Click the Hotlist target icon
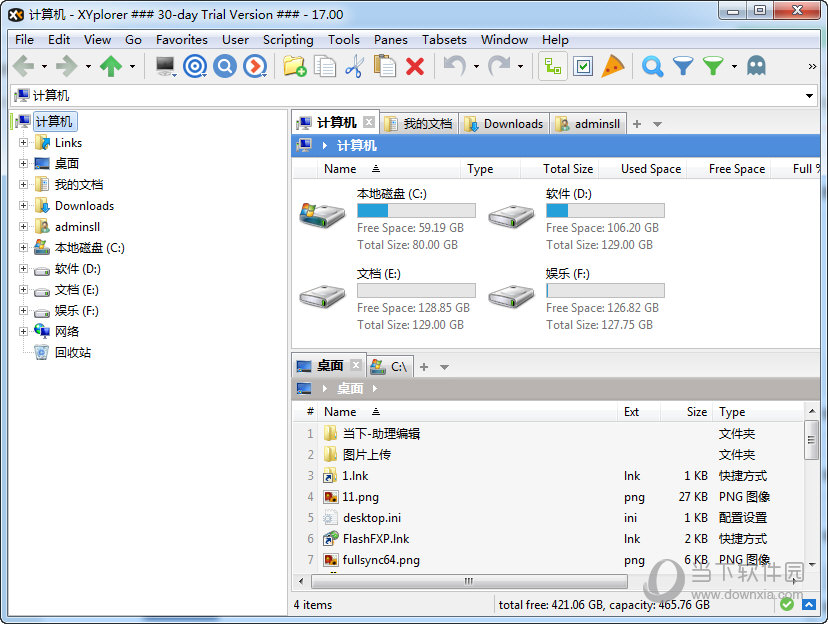 195,66
